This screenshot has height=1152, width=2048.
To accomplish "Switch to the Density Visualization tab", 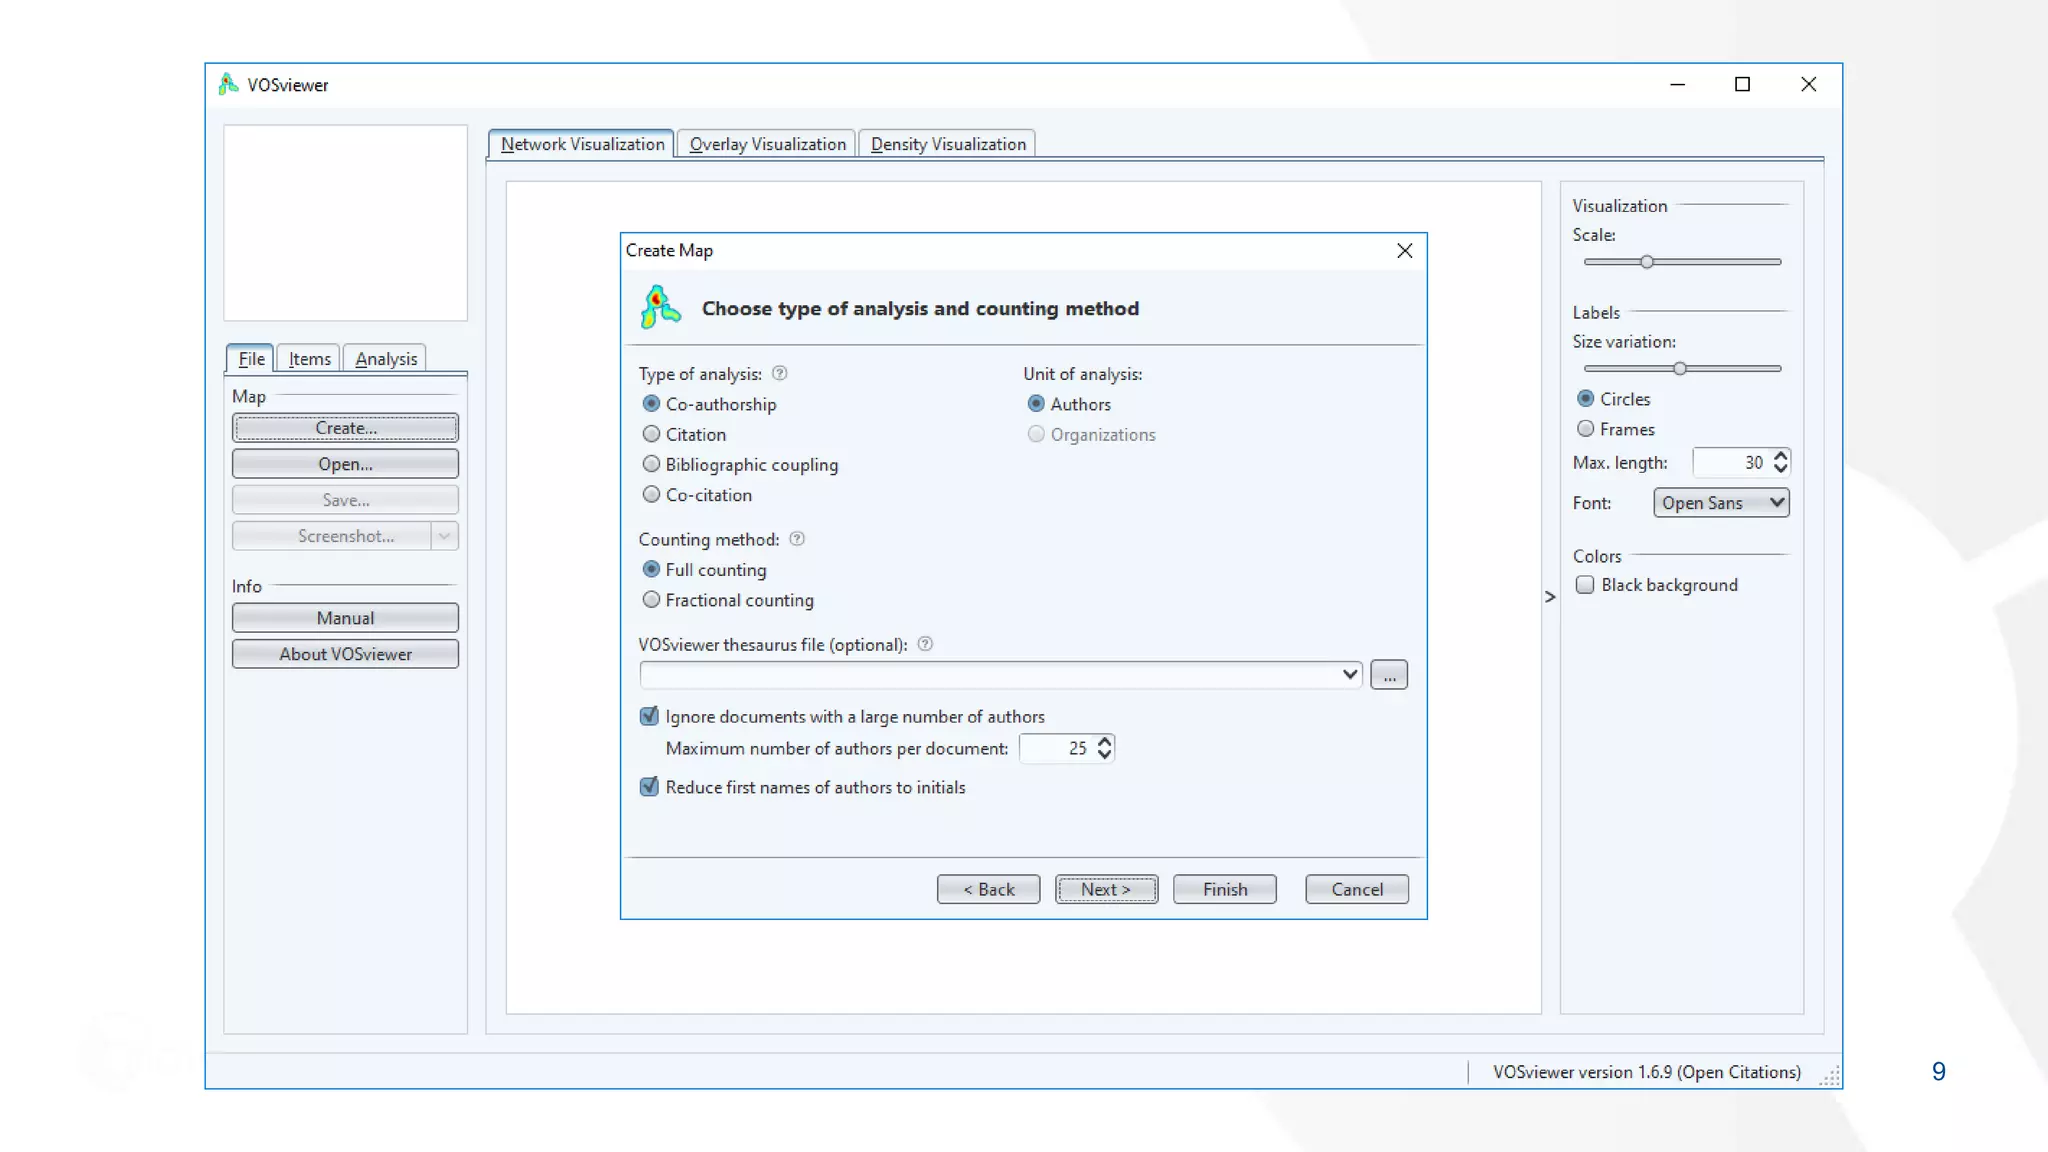I will (x=947, y=144).
